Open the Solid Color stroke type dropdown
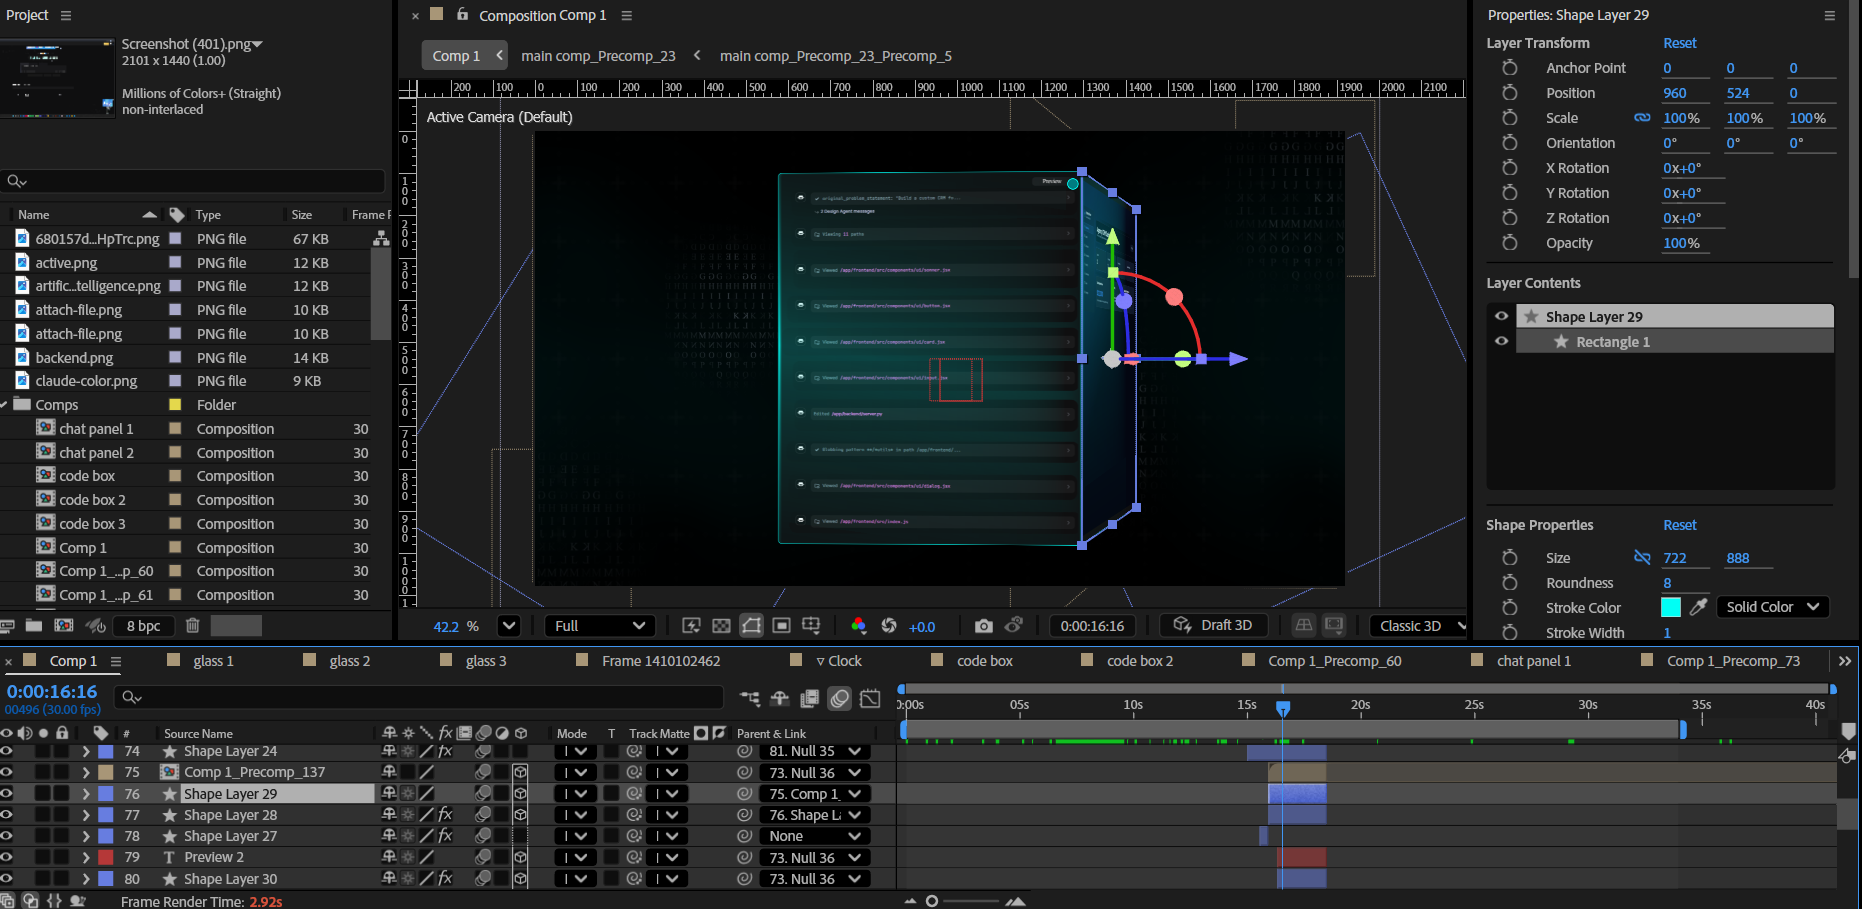 pos(1772,607)
